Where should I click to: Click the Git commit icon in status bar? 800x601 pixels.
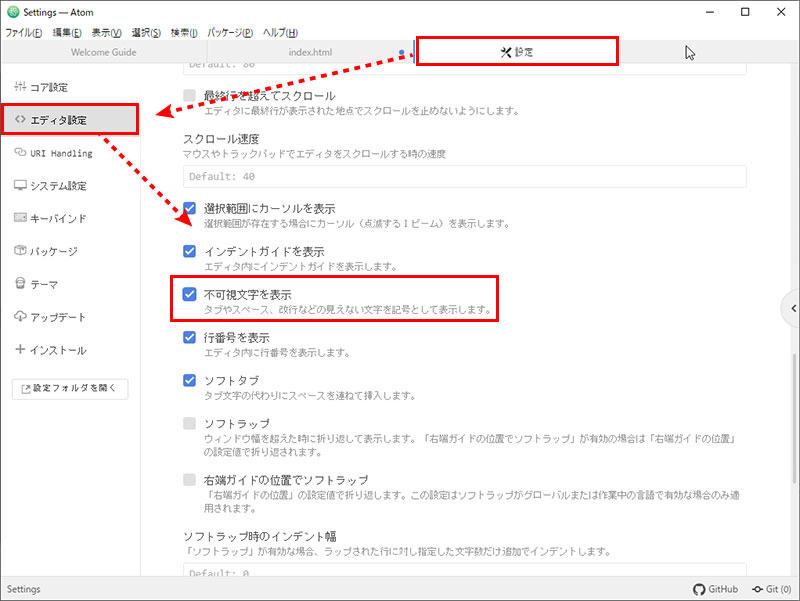coord(757,589)
